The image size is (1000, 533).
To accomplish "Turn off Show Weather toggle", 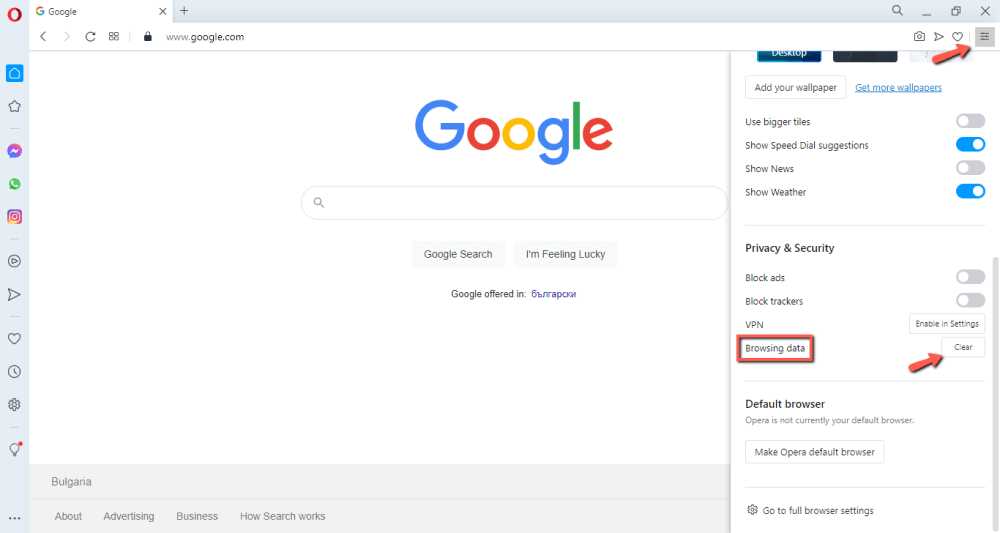I will [x=970, y=191].
